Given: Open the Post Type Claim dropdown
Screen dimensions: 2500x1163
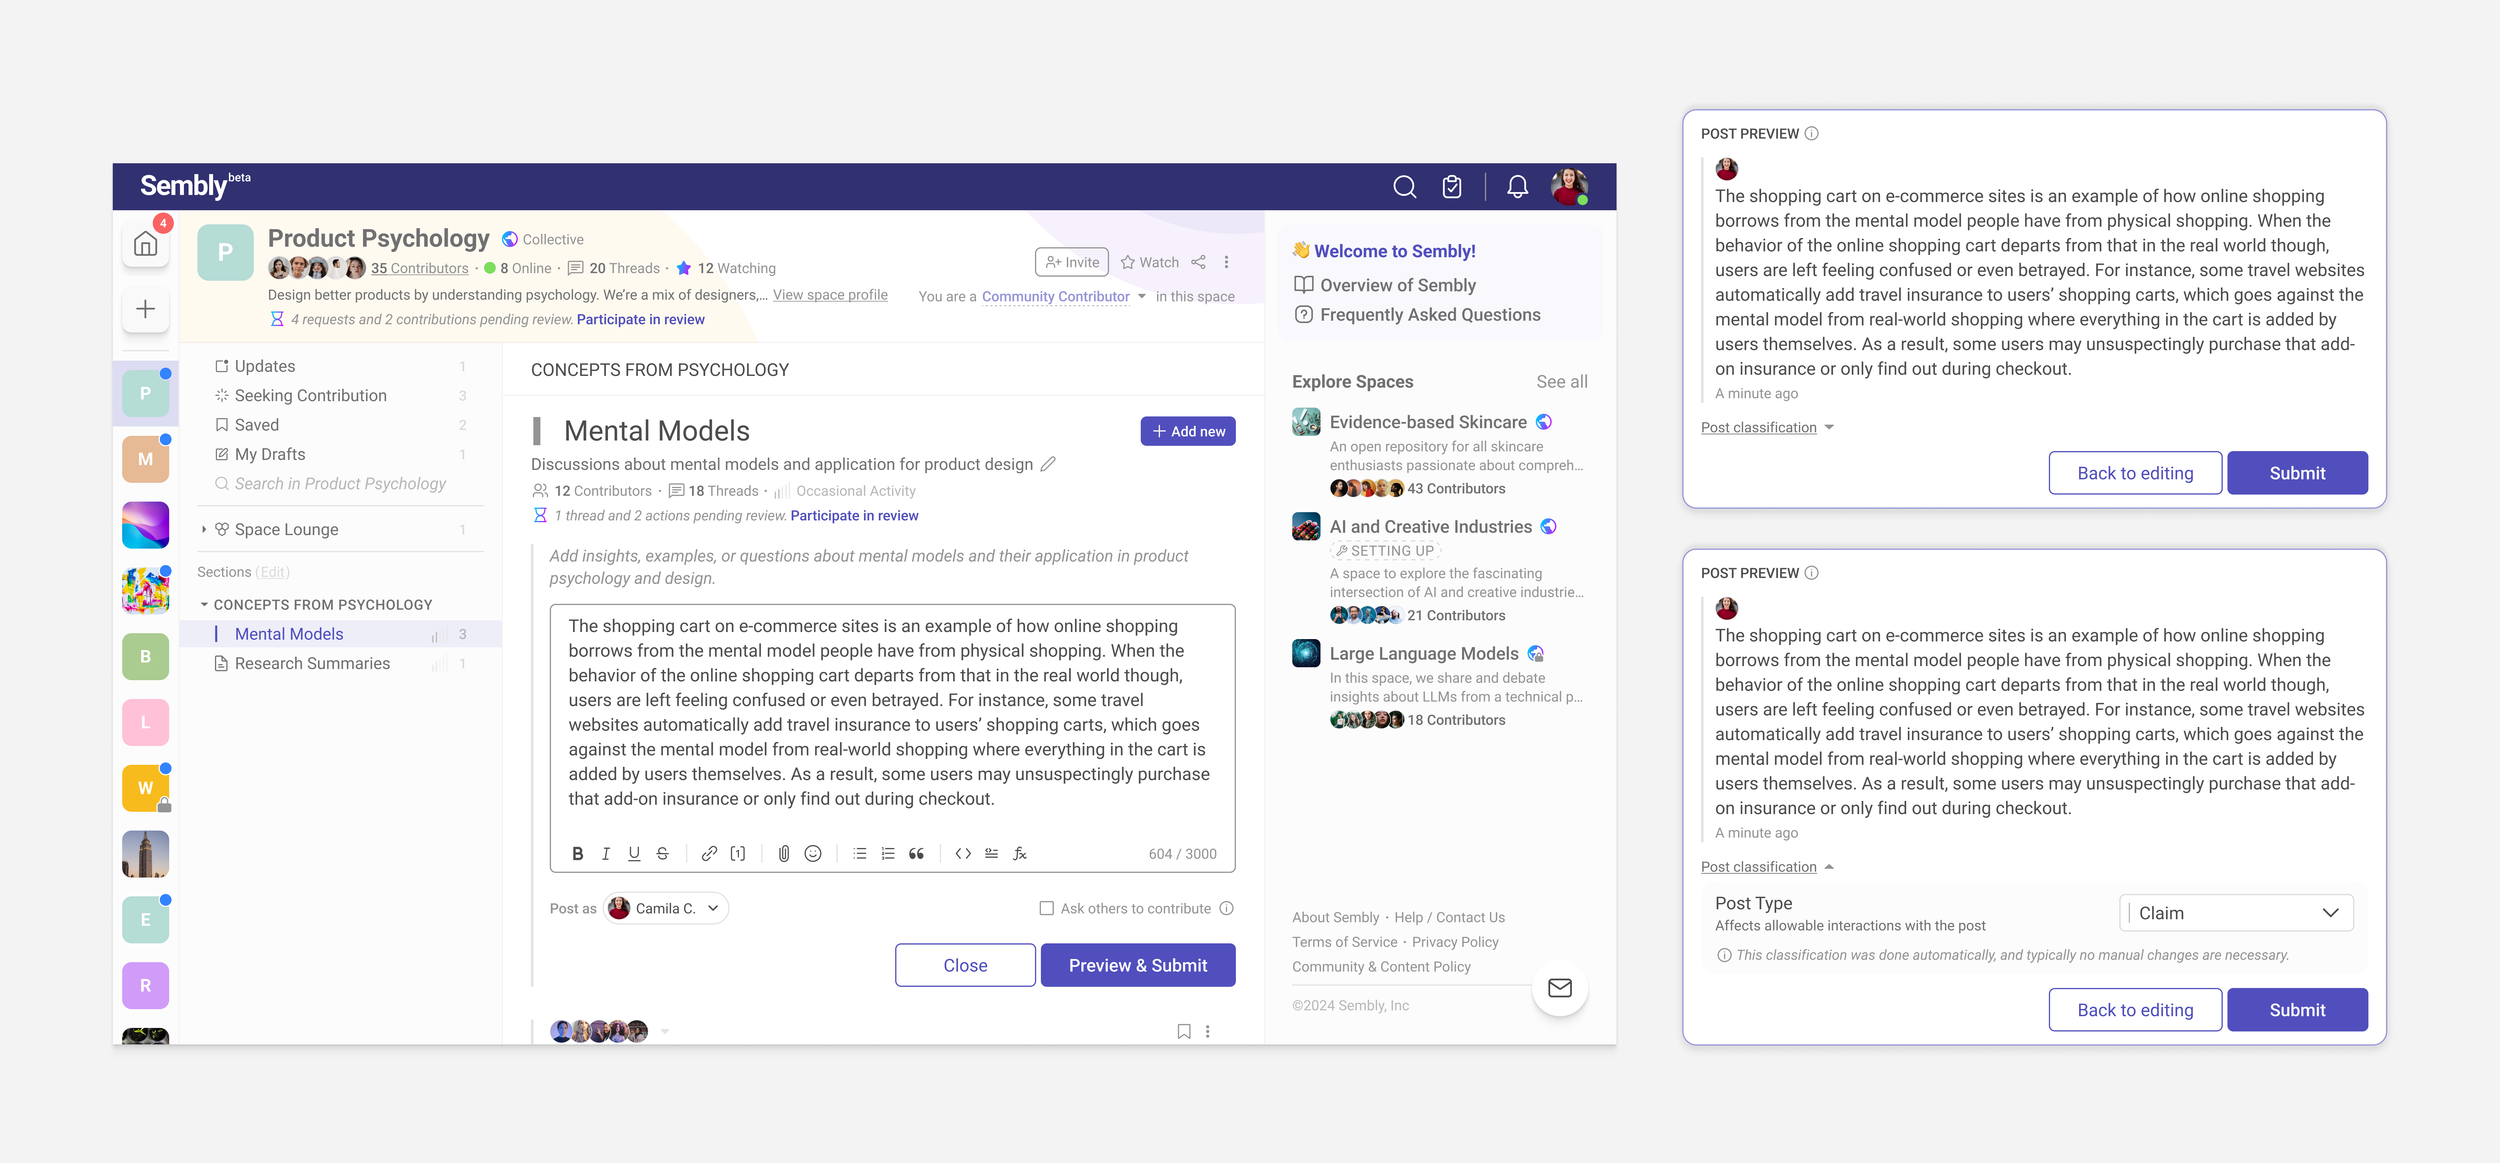Looking at the screenshot, I should [2236, 913].
